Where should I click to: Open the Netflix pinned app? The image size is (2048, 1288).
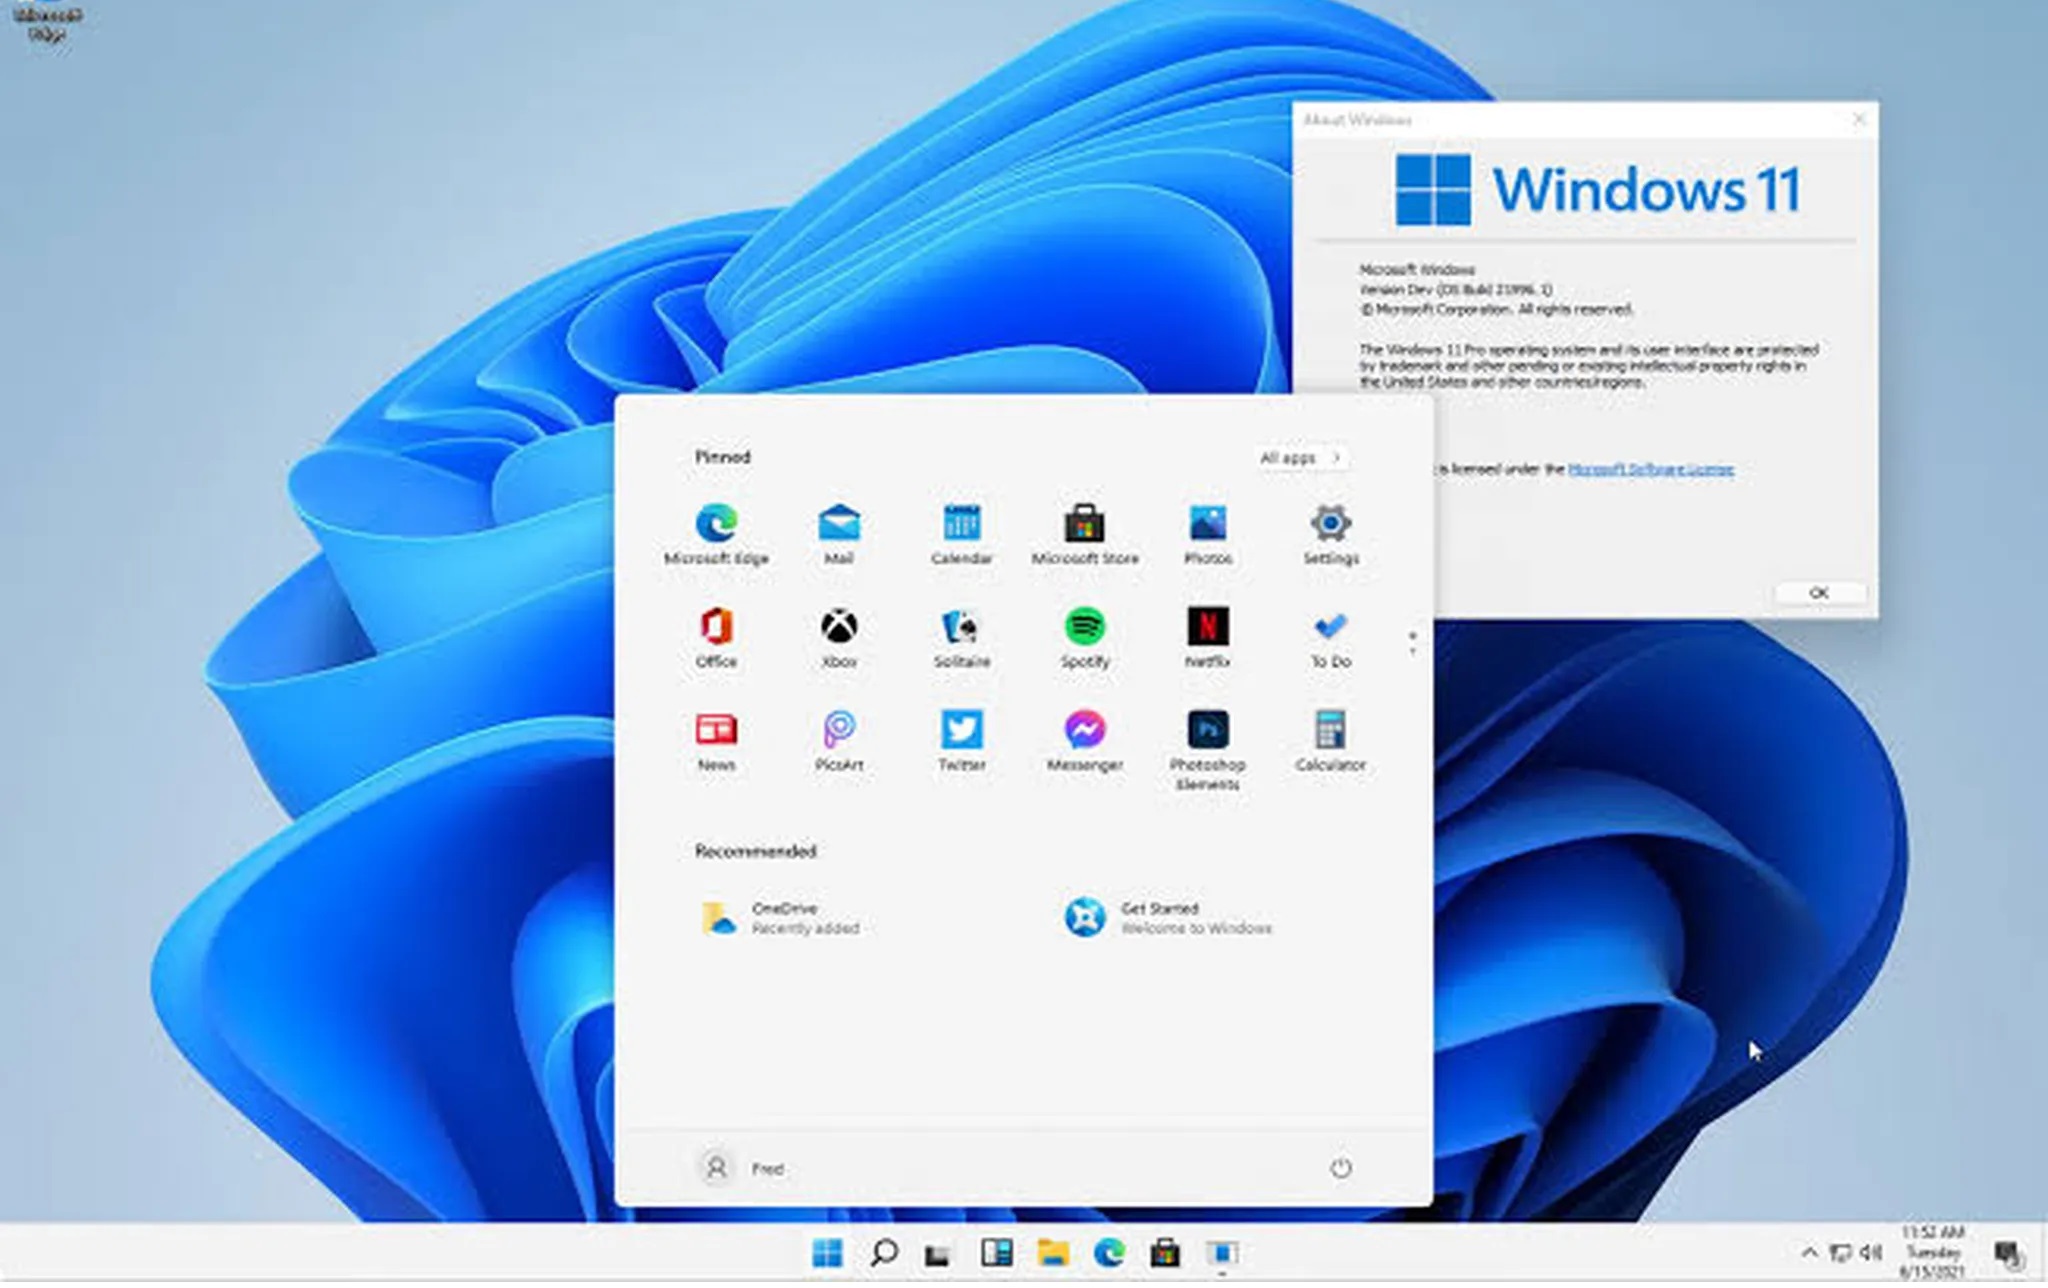point(1207,627)
